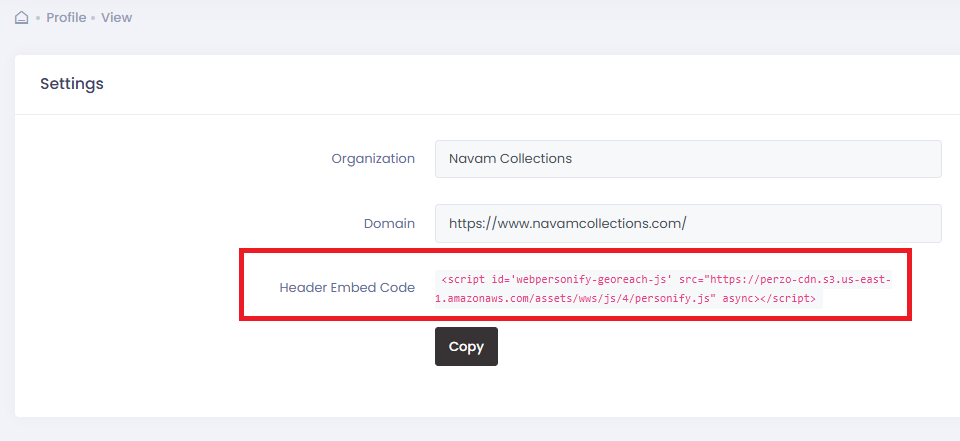Image resolution: width=960 pixels, height=441 pixels.
Task: Click the Domain field label
Action: click(x=389, y=224)
